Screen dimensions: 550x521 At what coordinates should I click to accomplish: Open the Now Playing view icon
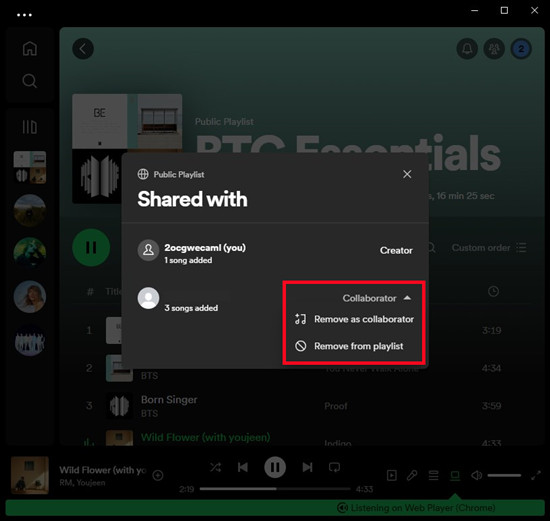pos(391,475)
